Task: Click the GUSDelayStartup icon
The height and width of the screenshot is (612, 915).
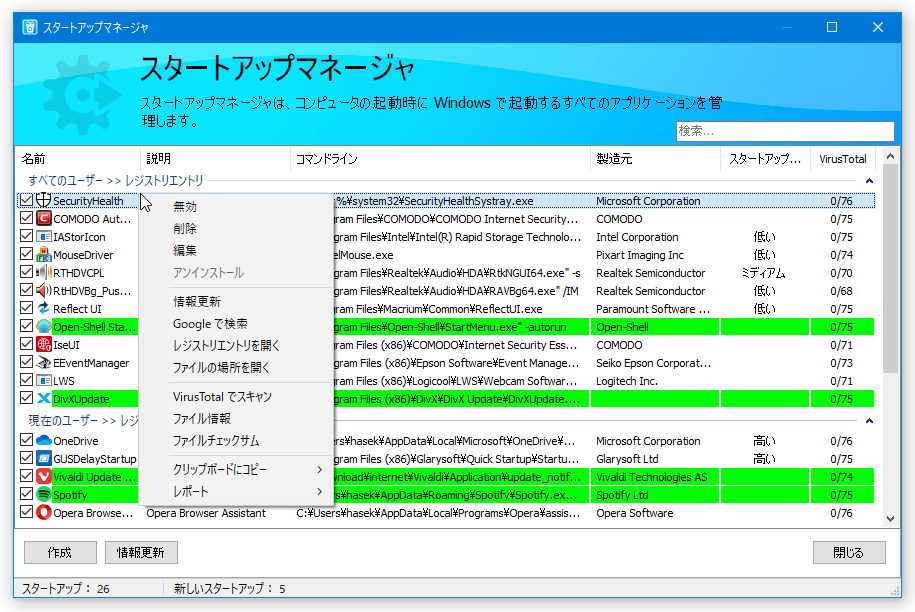Action: (x=44, y=459)
